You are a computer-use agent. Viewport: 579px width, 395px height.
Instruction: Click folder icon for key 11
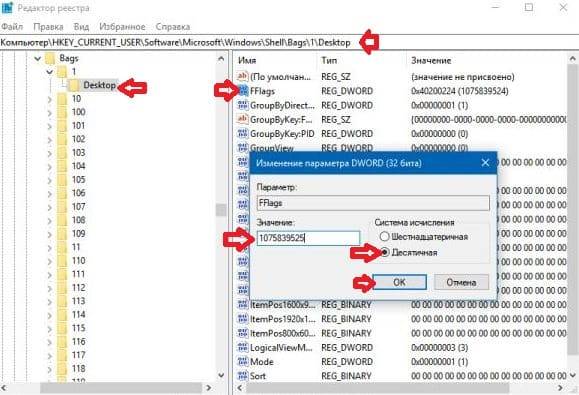tap(62, 247)
